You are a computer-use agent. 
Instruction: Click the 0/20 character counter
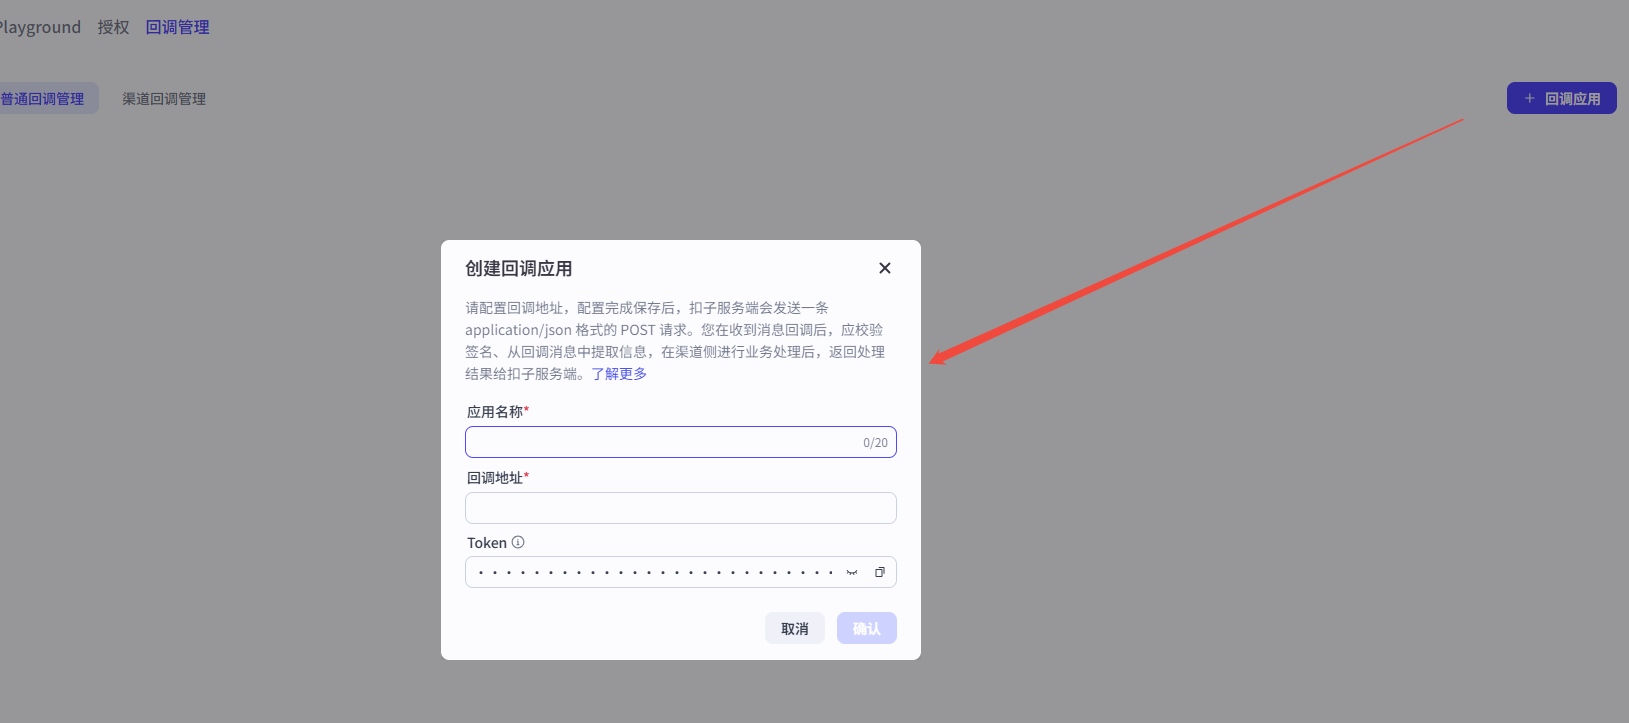click(875, 443)
